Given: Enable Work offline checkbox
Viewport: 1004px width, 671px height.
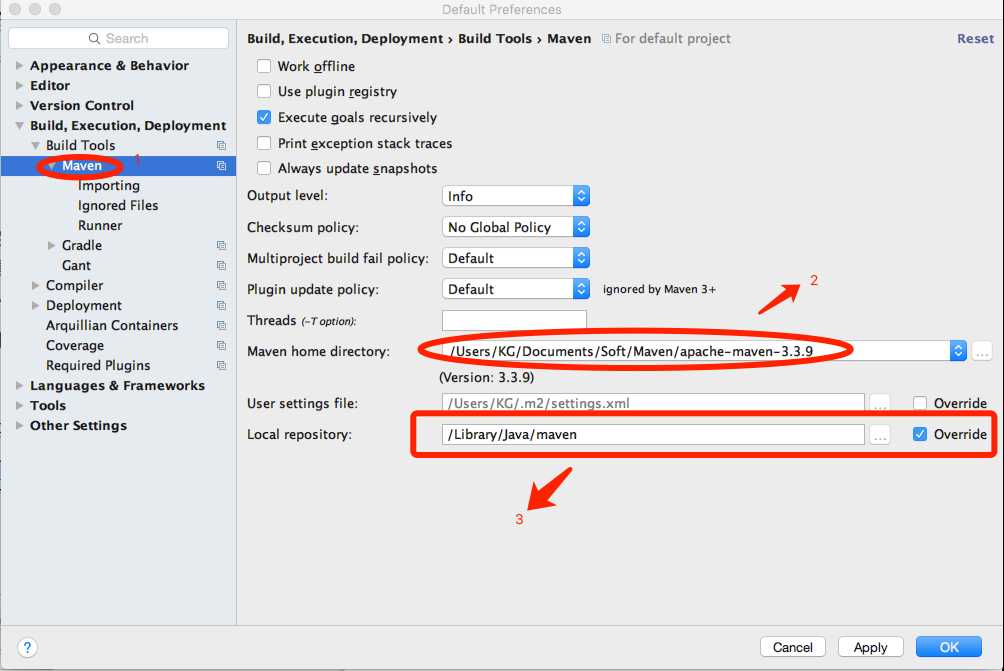Looking at the screenshot, I should (x=264, y=67).
